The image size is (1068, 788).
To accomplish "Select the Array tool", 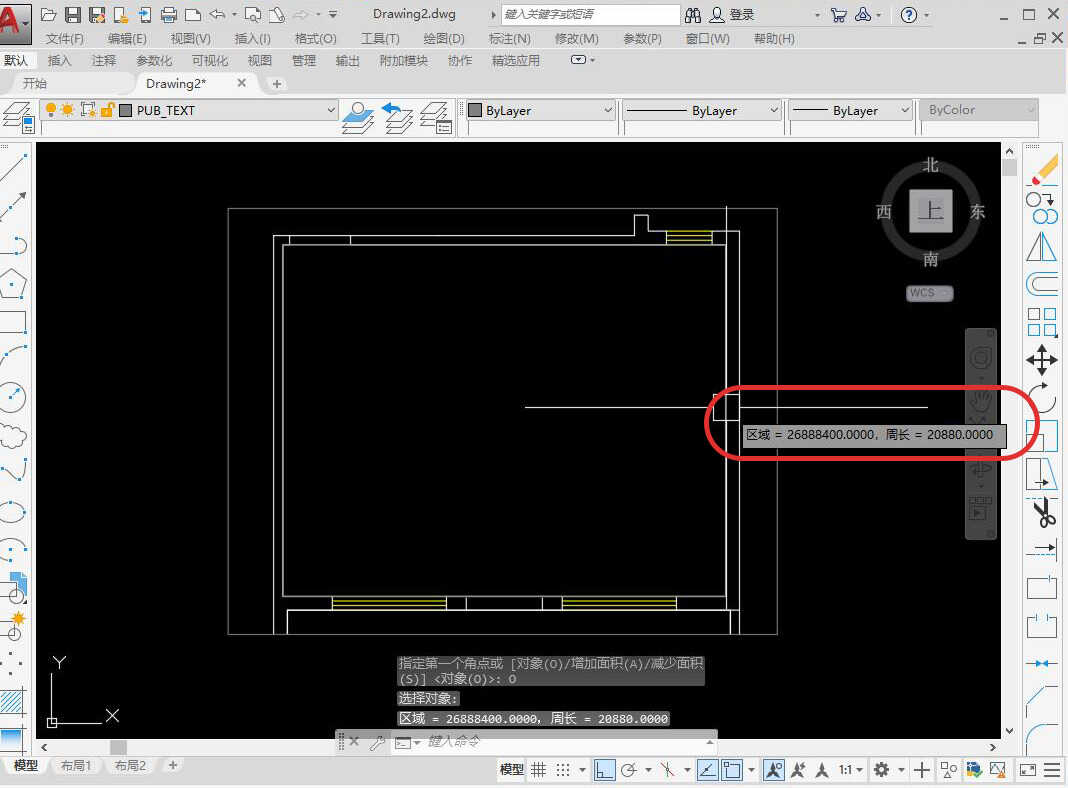I will coord(1042,321).
